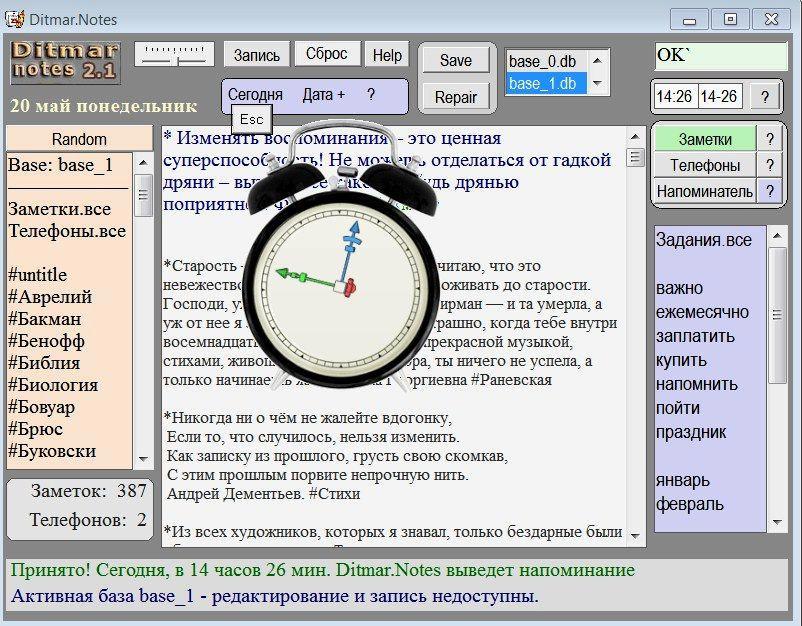802x626 pixels.
Task: Click the Ditmar notes 2.1 logo
Action: pos(65,62)
